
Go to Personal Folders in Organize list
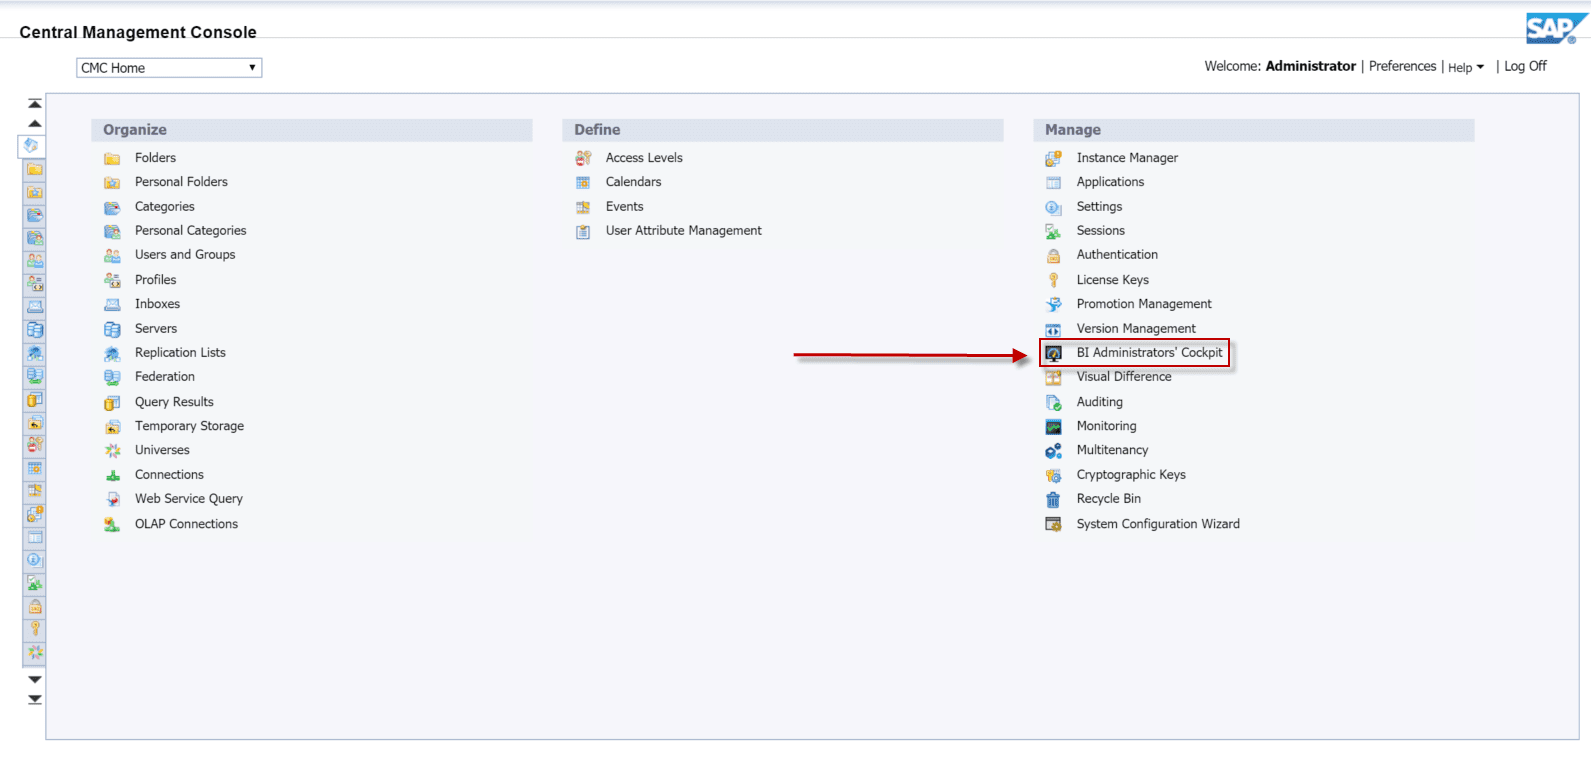(181, 182)
